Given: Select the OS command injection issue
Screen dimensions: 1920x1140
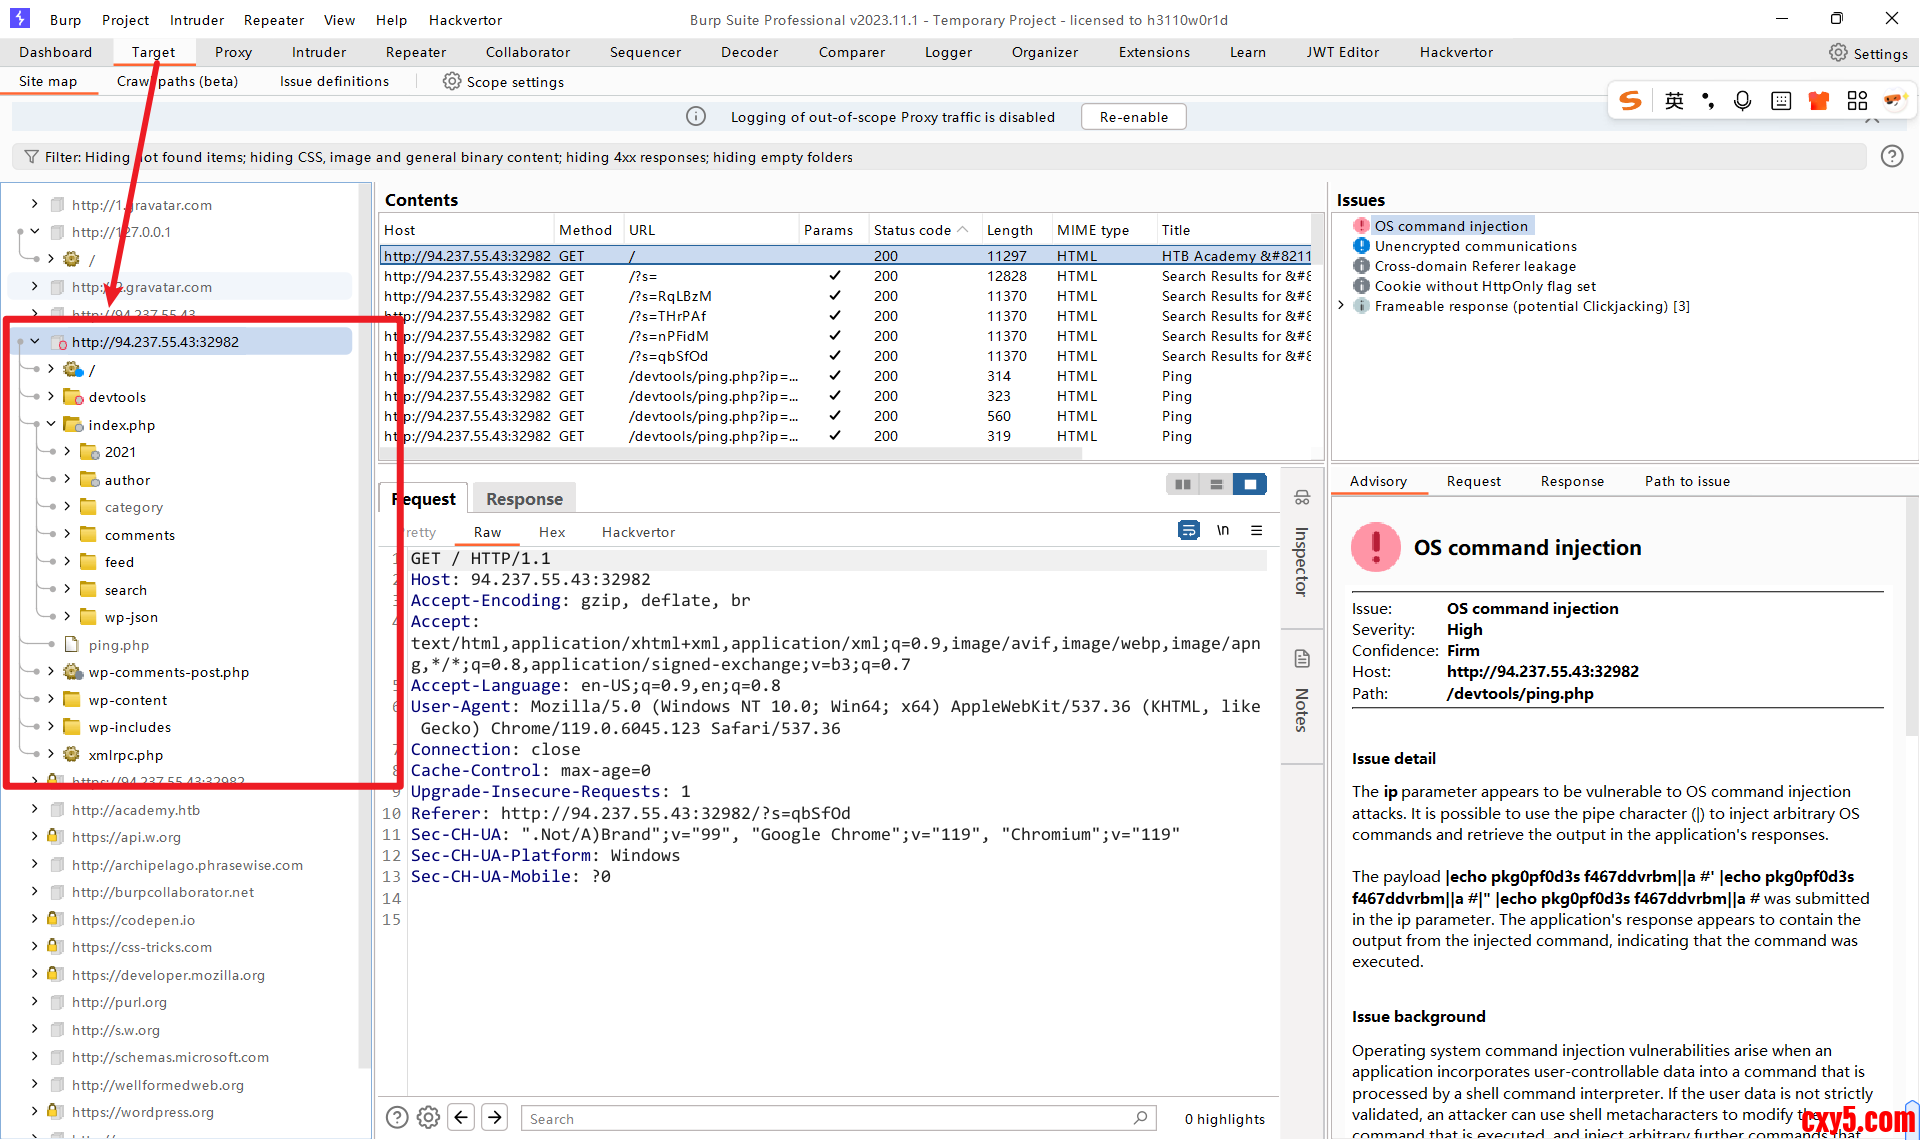Looking at the screenshot, I should tap(1450, 226).
